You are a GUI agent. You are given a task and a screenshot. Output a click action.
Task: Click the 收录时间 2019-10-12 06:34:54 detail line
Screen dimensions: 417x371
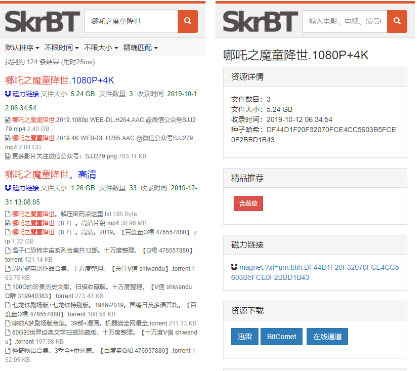(x=282, y=119)
